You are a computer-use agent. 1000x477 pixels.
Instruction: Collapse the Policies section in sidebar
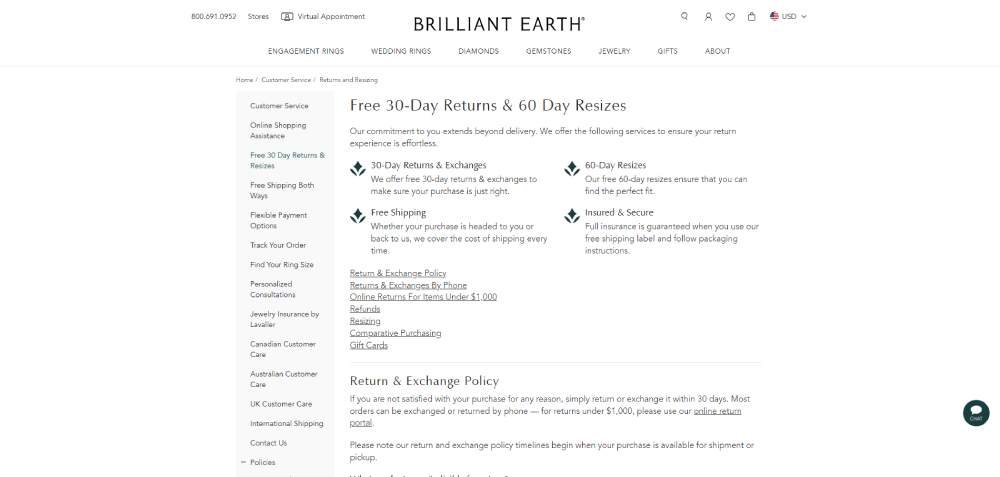coord(243,462)
